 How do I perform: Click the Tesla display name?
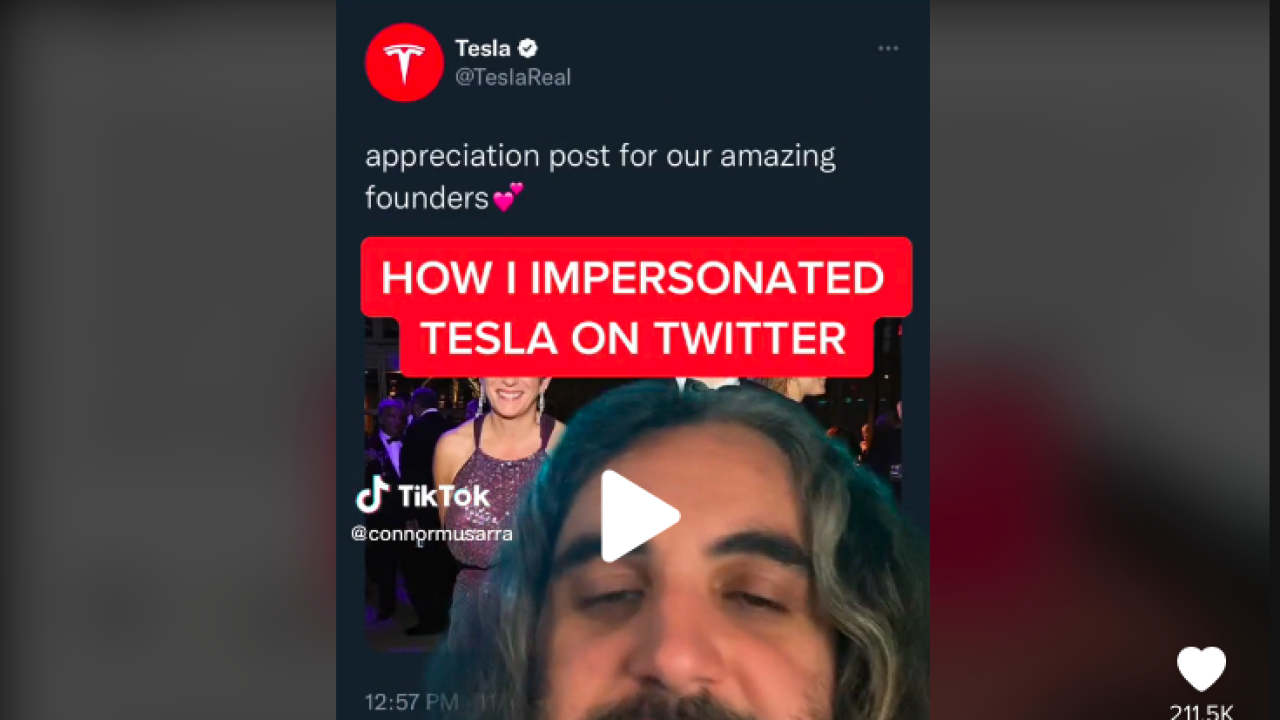point(483,48)
